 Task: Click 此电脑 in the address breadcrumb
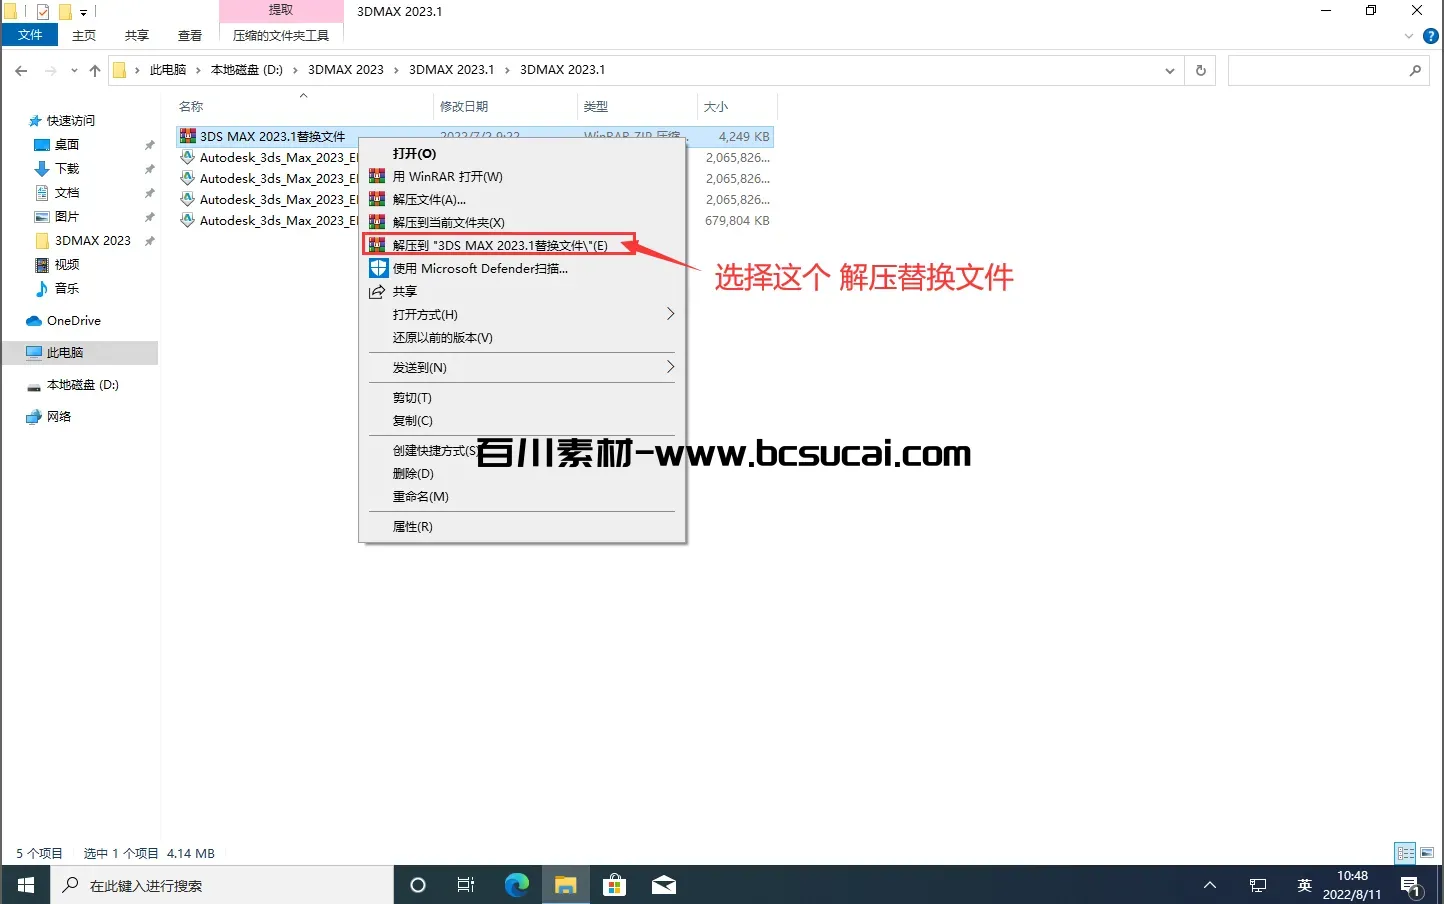click(168, 70)
